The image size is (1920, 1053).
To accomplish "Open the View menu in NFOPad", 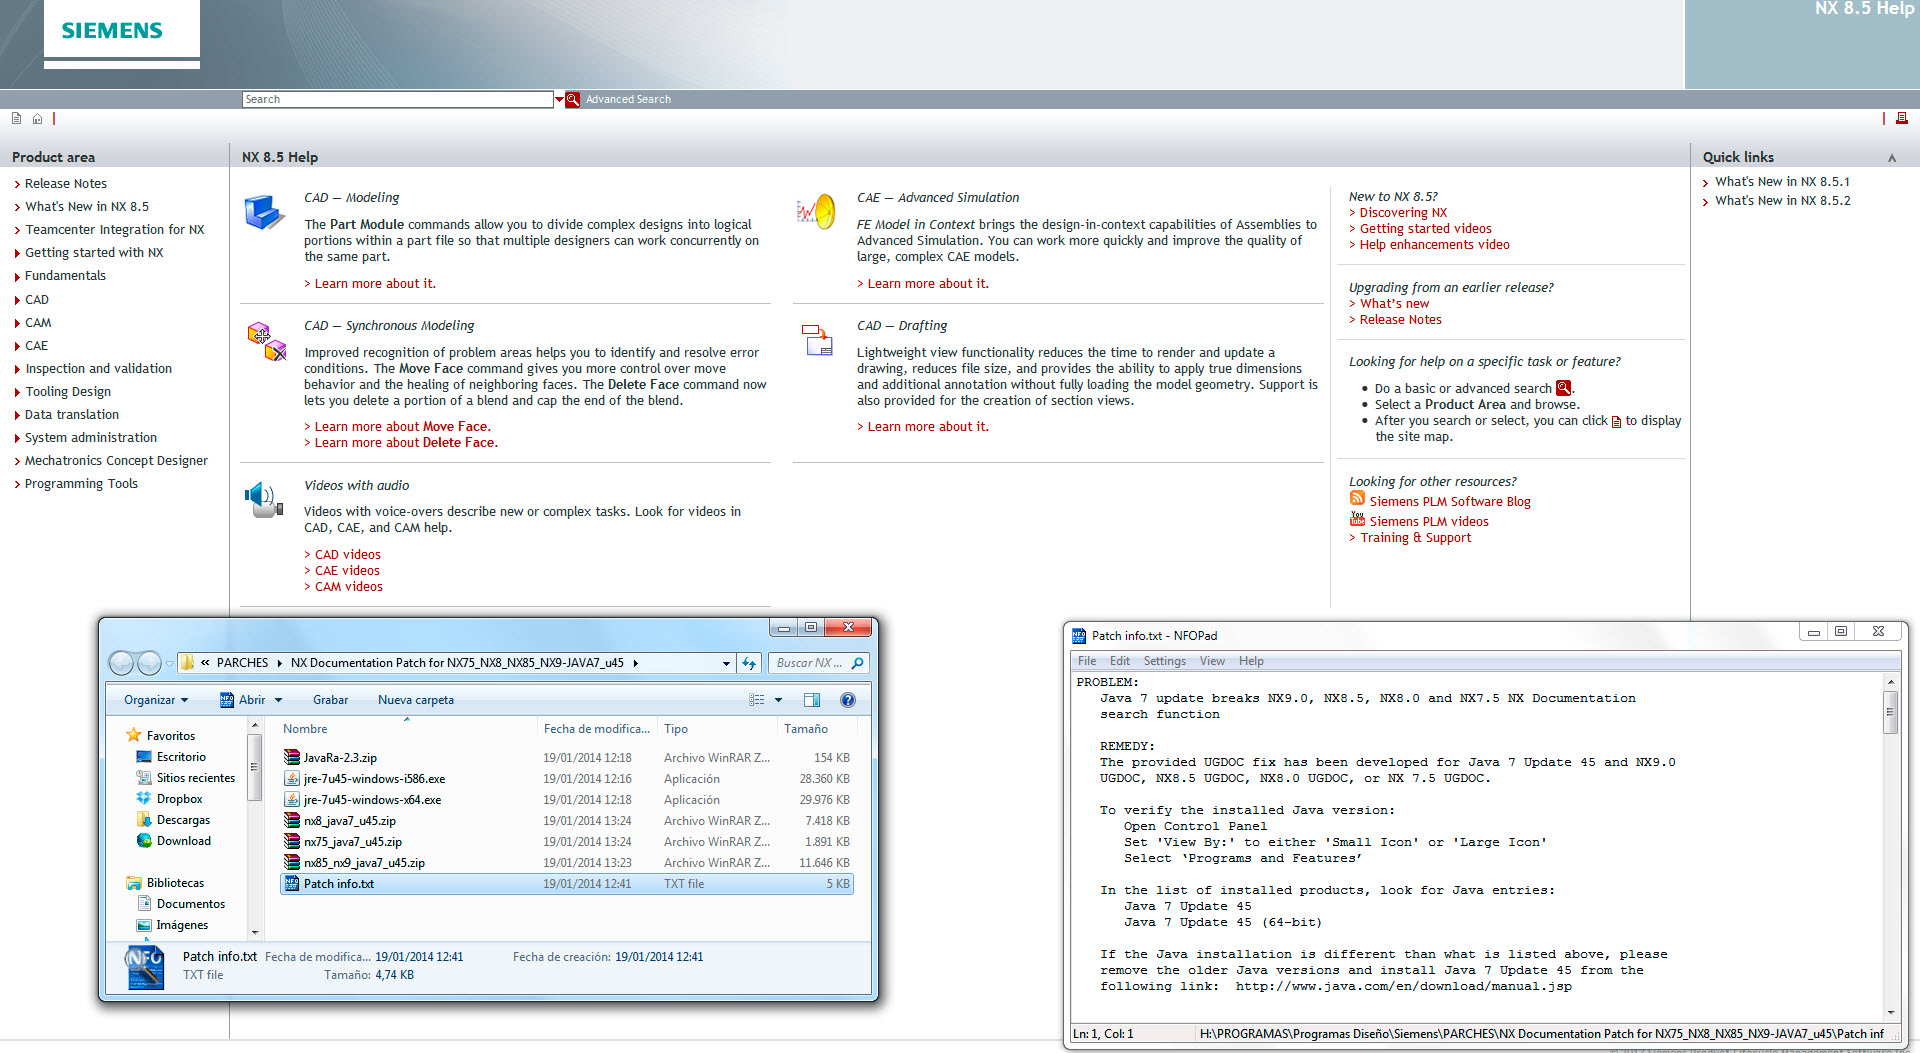I will point(1212,661).
